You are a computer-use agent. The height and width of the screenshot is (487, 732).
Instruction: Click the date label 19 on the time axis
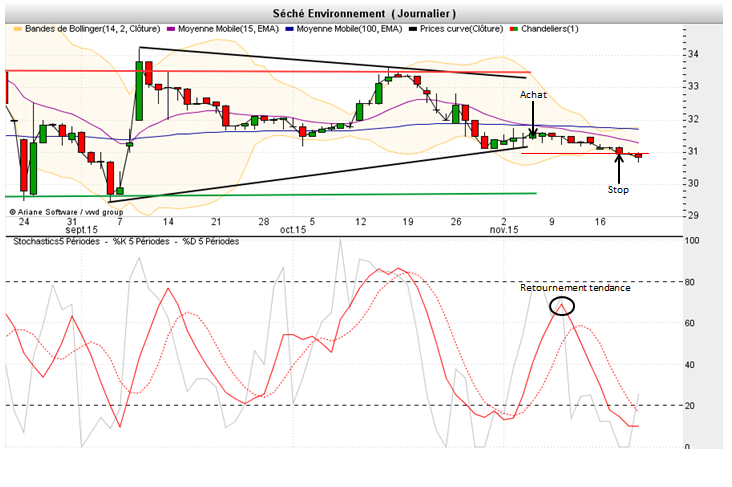click(408, 221)
